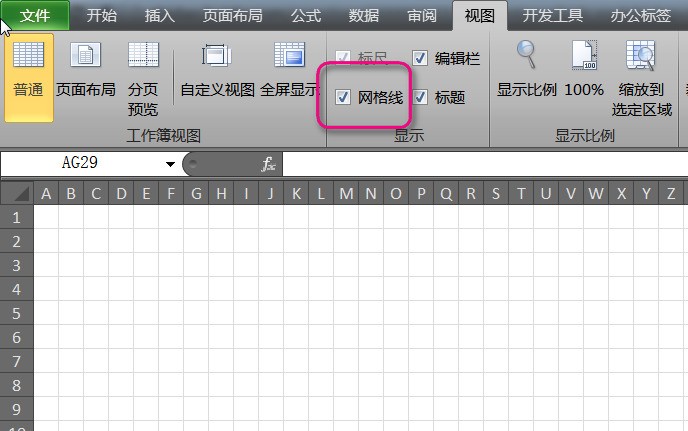Select the 普通 normal view icon
688x431 pixels.
[29, 78]
